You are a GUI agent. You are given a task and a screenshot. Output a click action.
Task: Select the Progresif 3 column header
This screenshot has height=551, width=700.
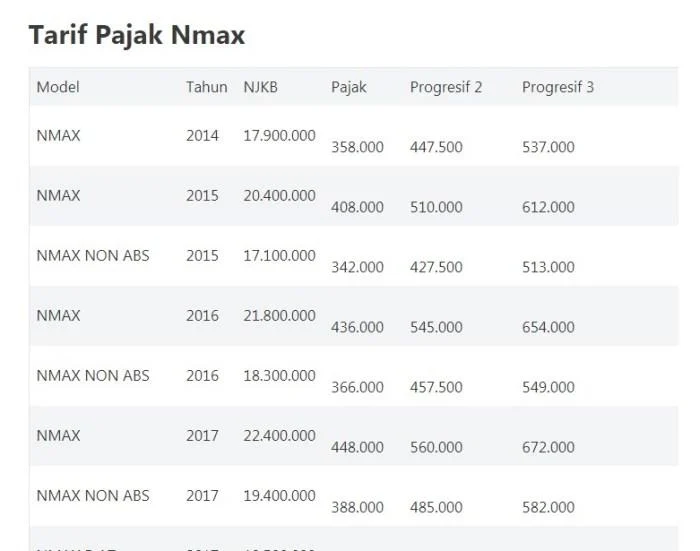pos(558,88)
